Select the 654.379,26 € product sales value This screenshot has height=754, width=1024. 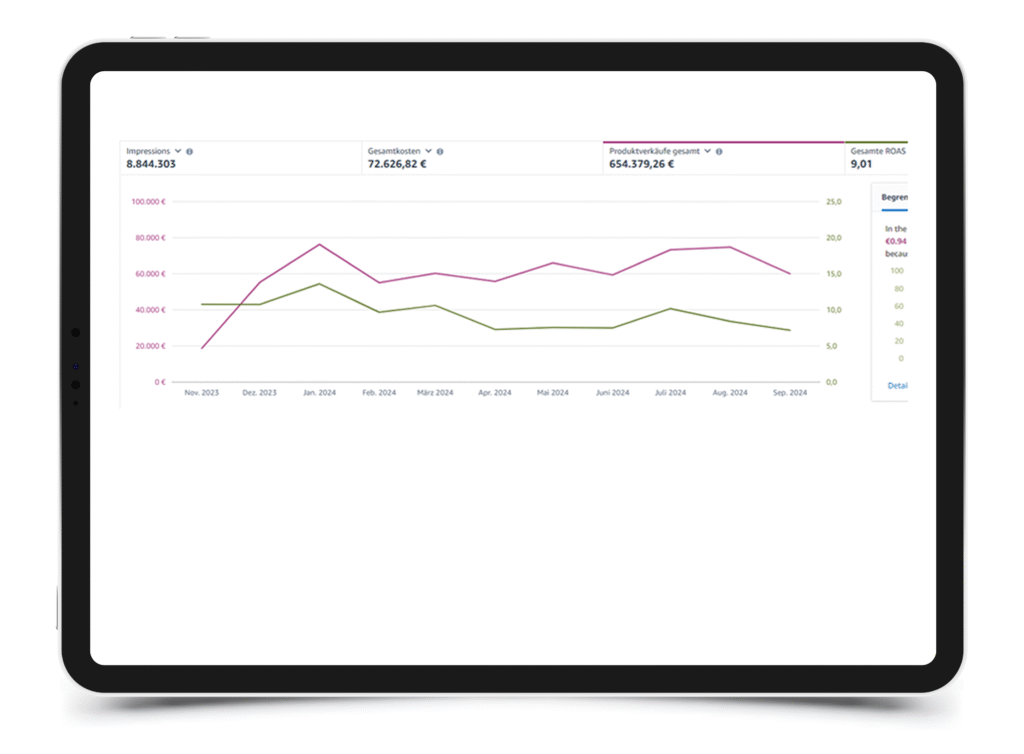point(641,164)
